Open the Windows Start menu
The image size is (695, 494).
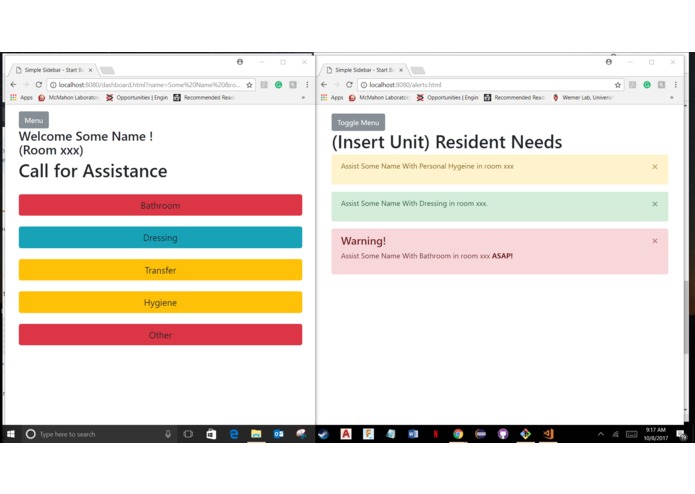click(x=11, y=434)
